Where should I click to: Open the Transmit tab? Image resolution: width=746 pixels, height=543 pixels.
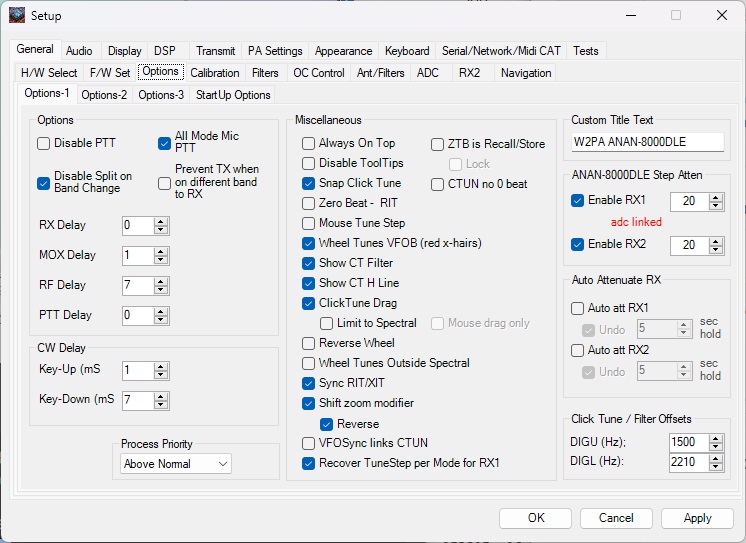coord(216,51)
